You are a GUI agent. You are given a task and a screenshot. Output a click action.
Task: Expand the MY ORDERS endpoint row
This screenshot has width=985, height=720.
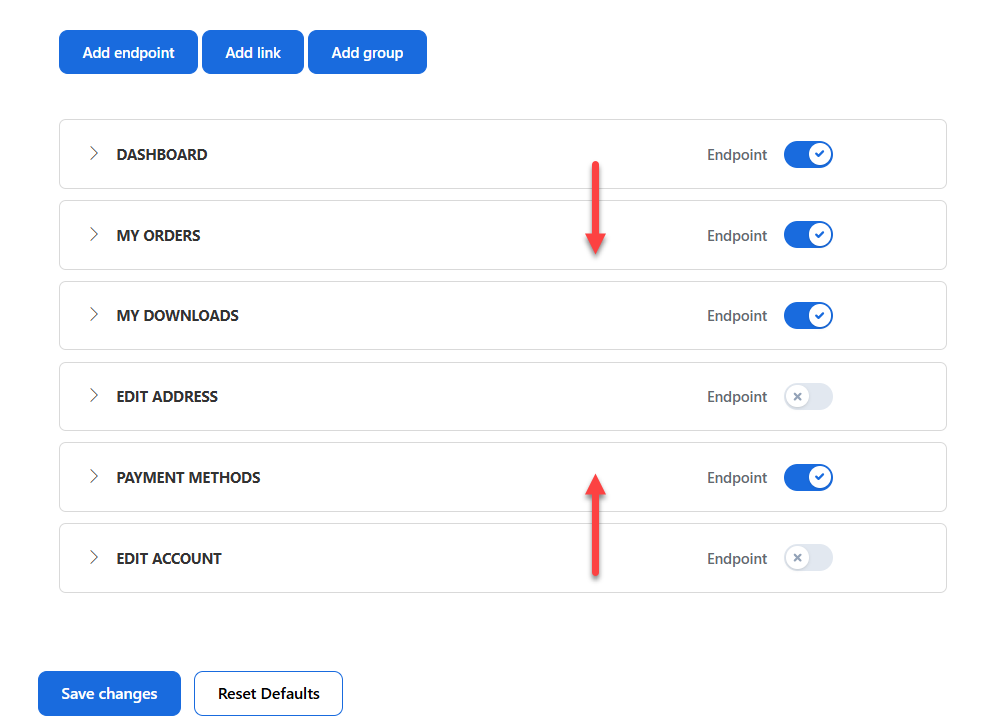(93, 235)
